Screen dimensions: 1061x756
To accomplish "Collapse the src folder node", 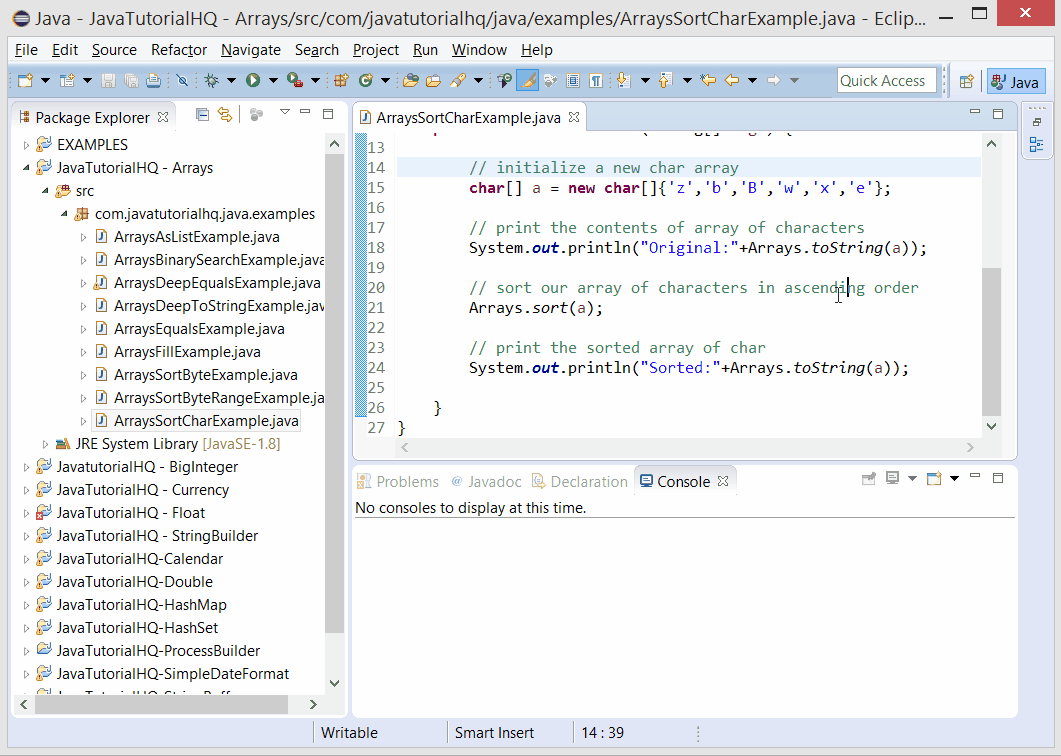I will click(x=45, y=191).
